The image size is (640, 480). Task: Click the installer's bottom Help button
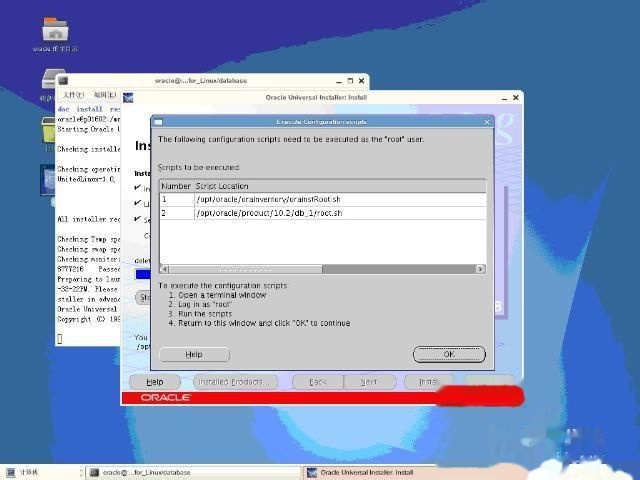click(155, 382)
